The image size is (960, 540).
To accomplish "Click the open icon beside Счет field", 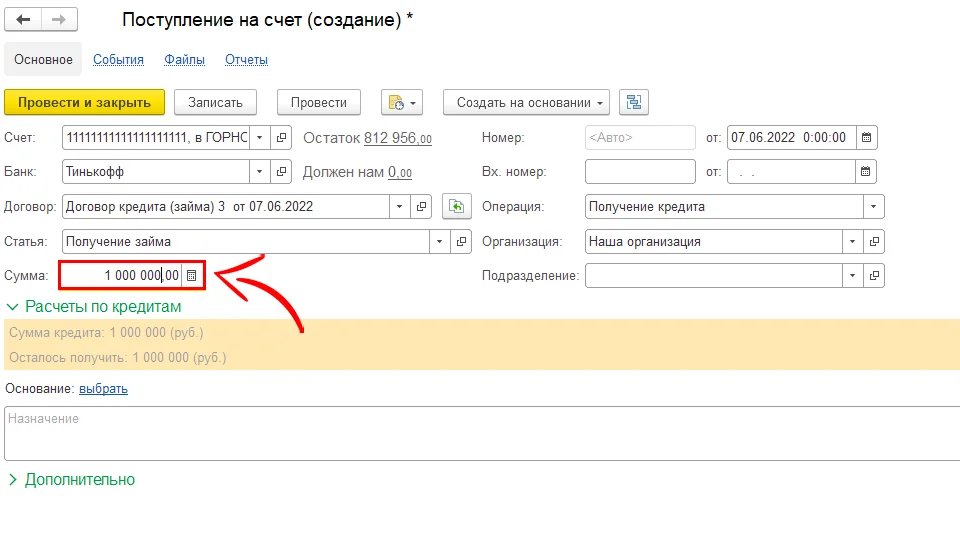I will pyautogui.click(x=282, y=138).
